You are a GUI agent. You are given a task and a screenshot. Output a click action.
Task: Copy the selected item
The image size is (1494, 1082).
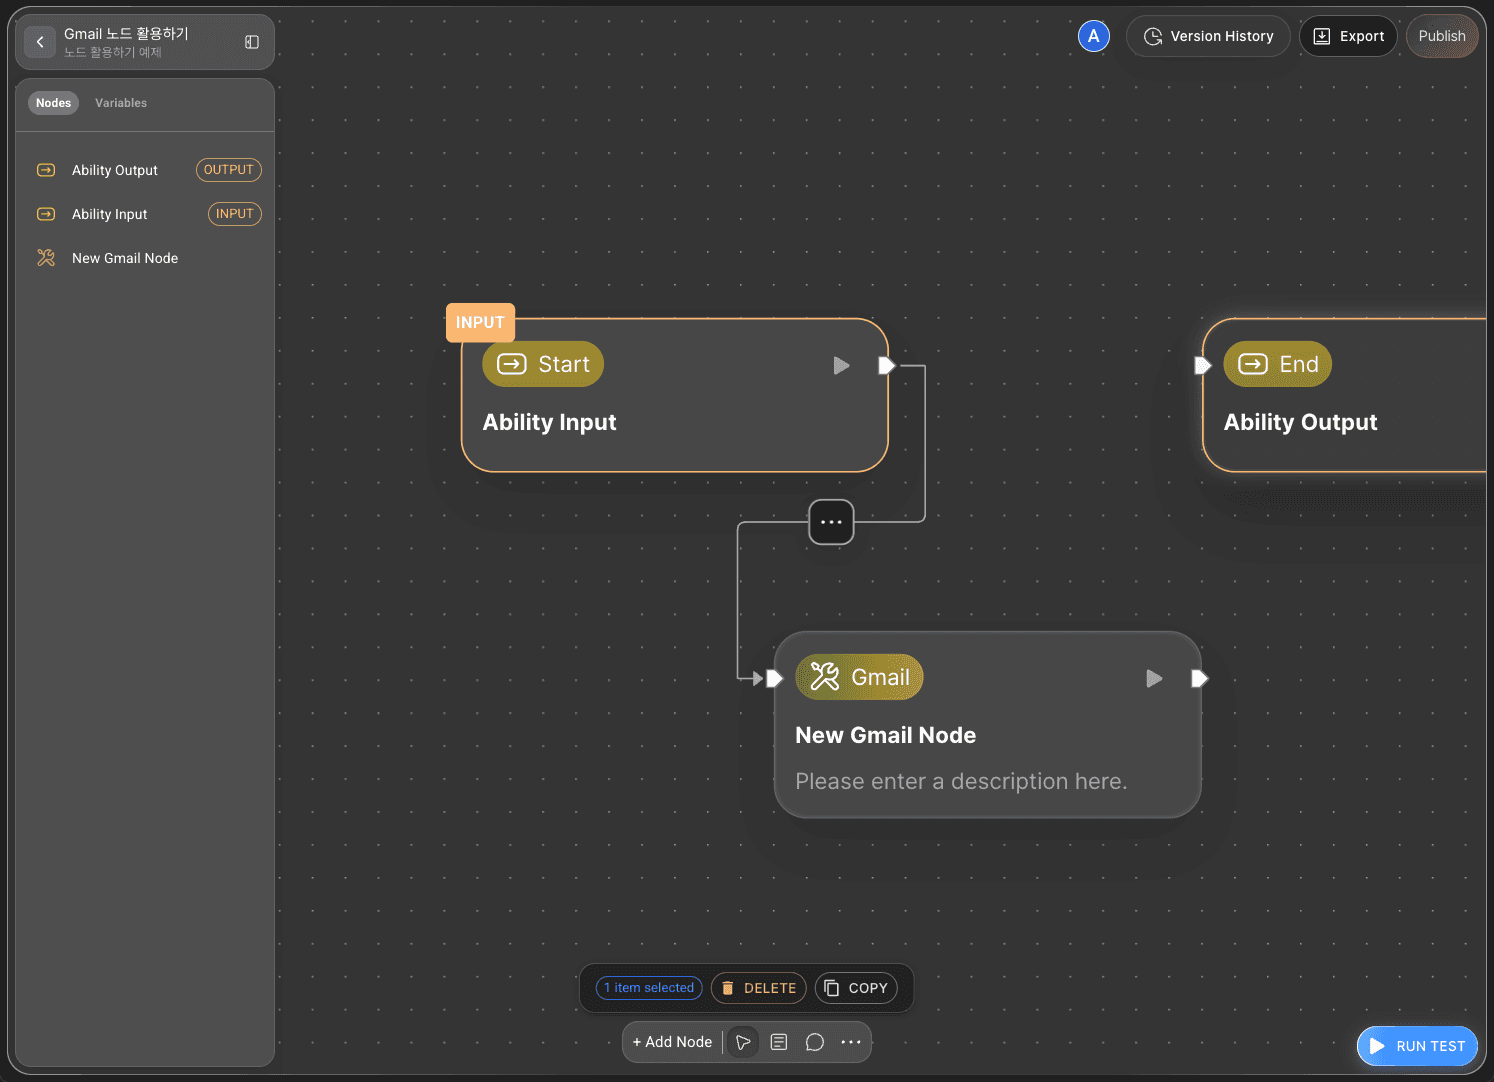point(856,988)
